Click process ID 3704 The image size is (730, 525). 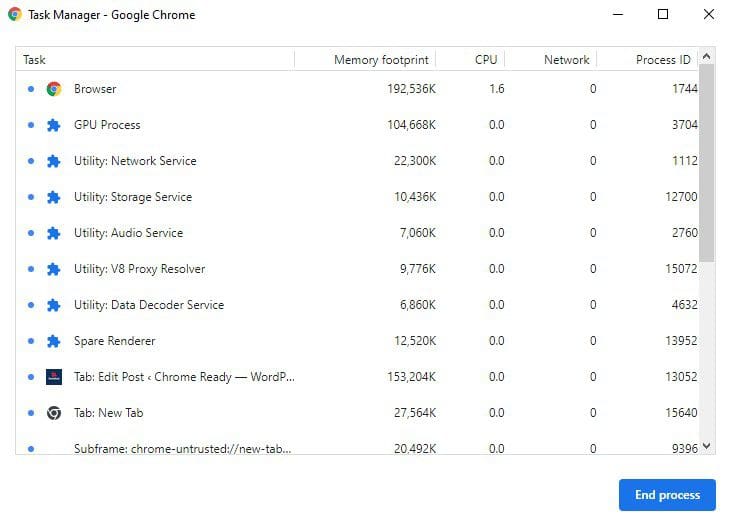pos(685,125)
